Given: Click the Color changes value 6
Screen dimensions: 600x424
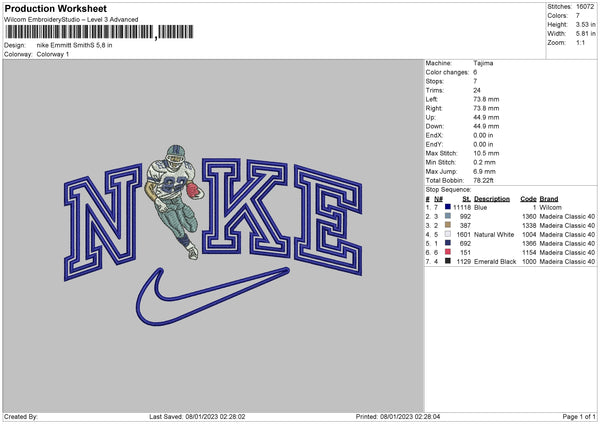Looking at the screenshot, I should [475, 72].
